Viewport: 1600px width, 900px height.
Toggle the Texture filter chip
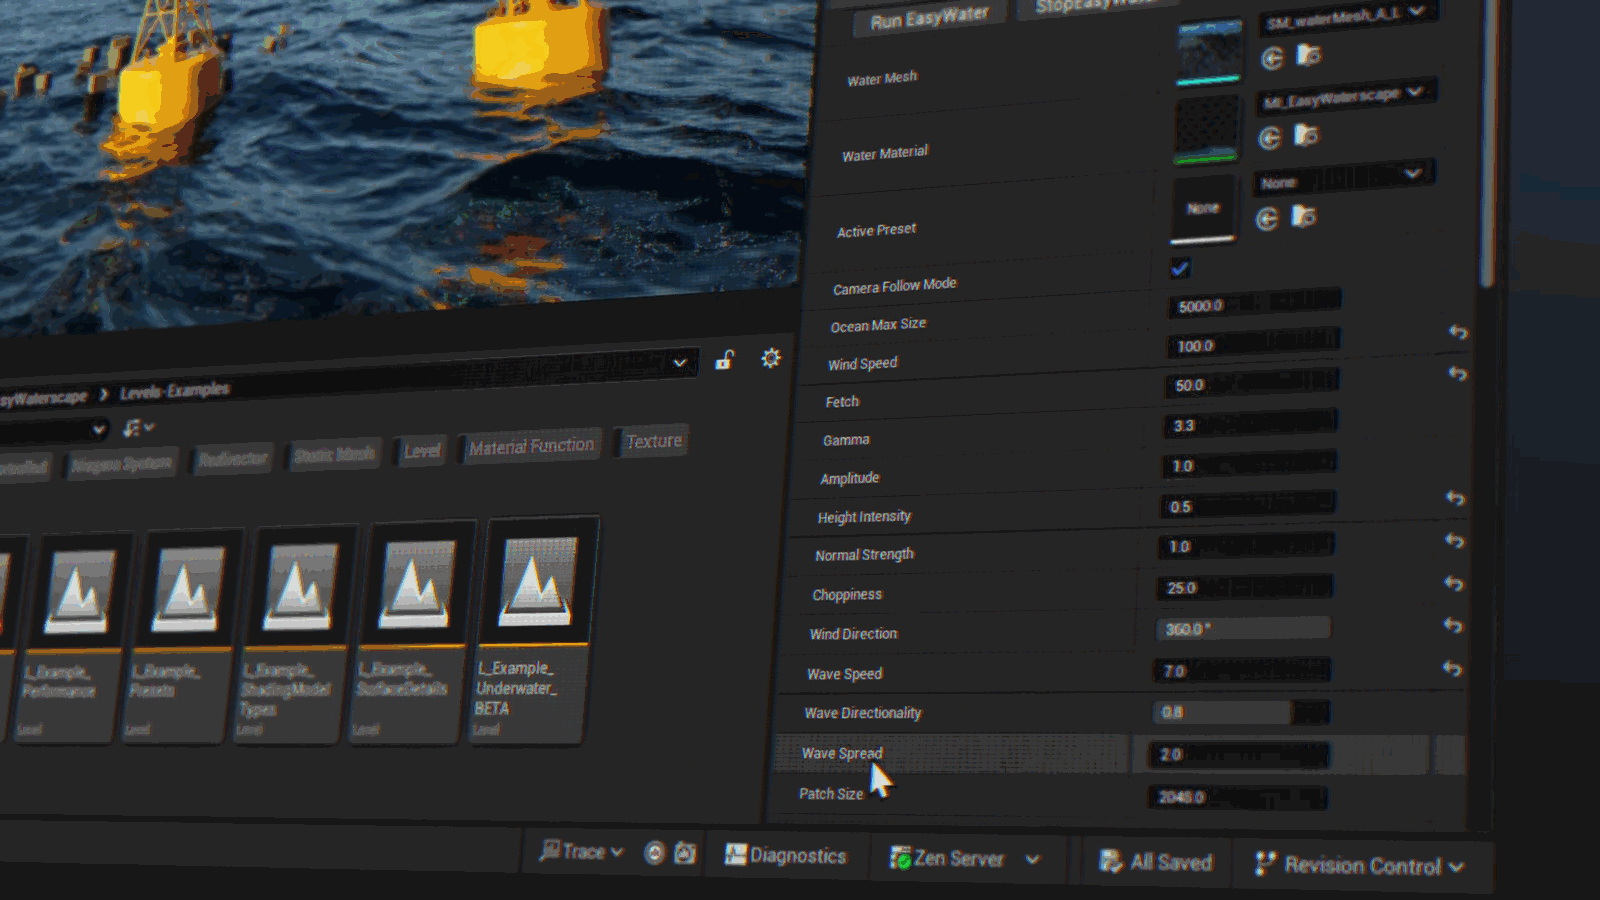tap(654, 441)
